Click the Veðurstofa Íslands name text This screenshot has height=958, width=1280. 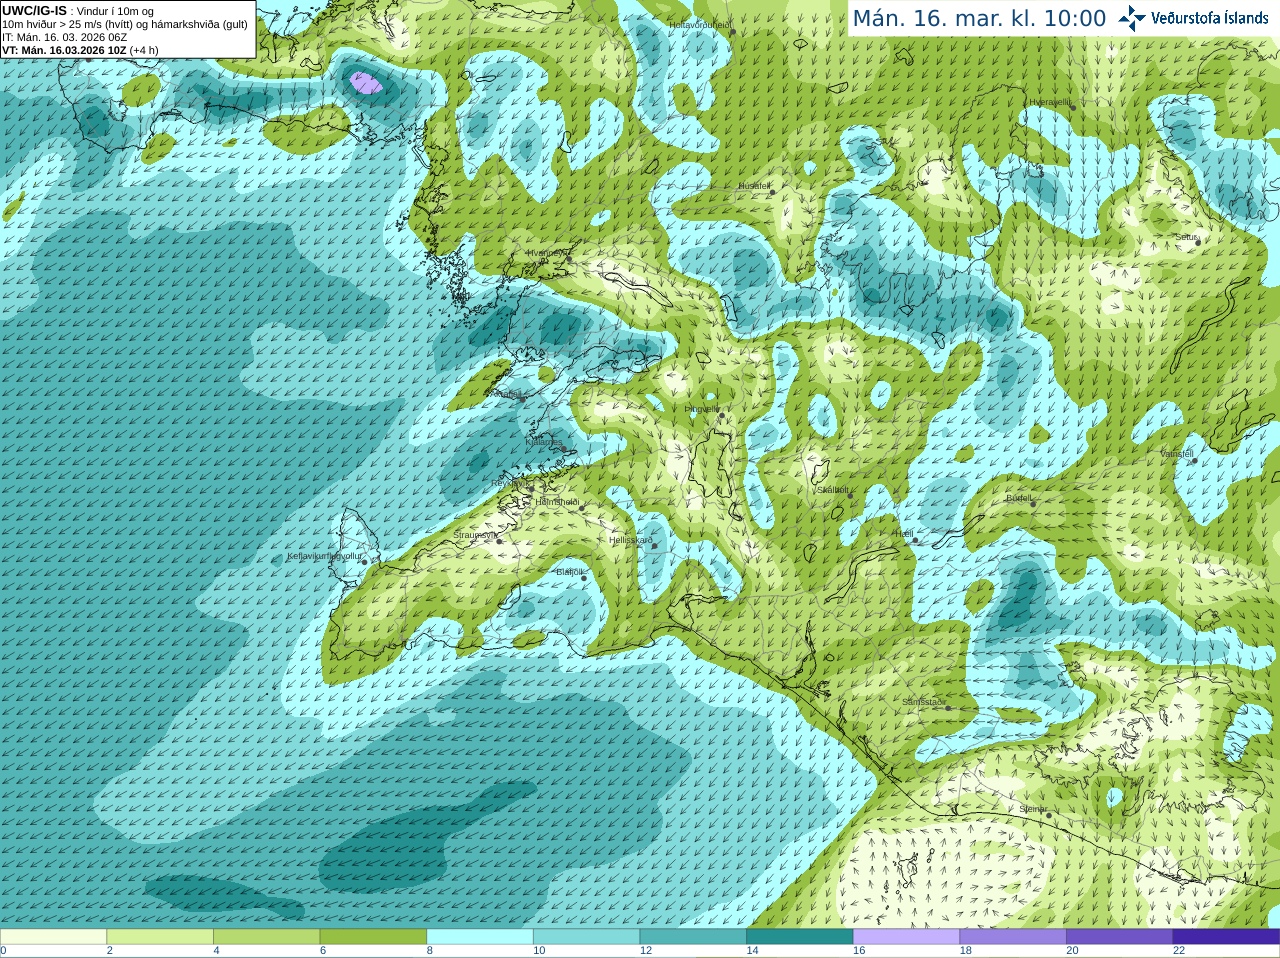[x=1209, y=18]
